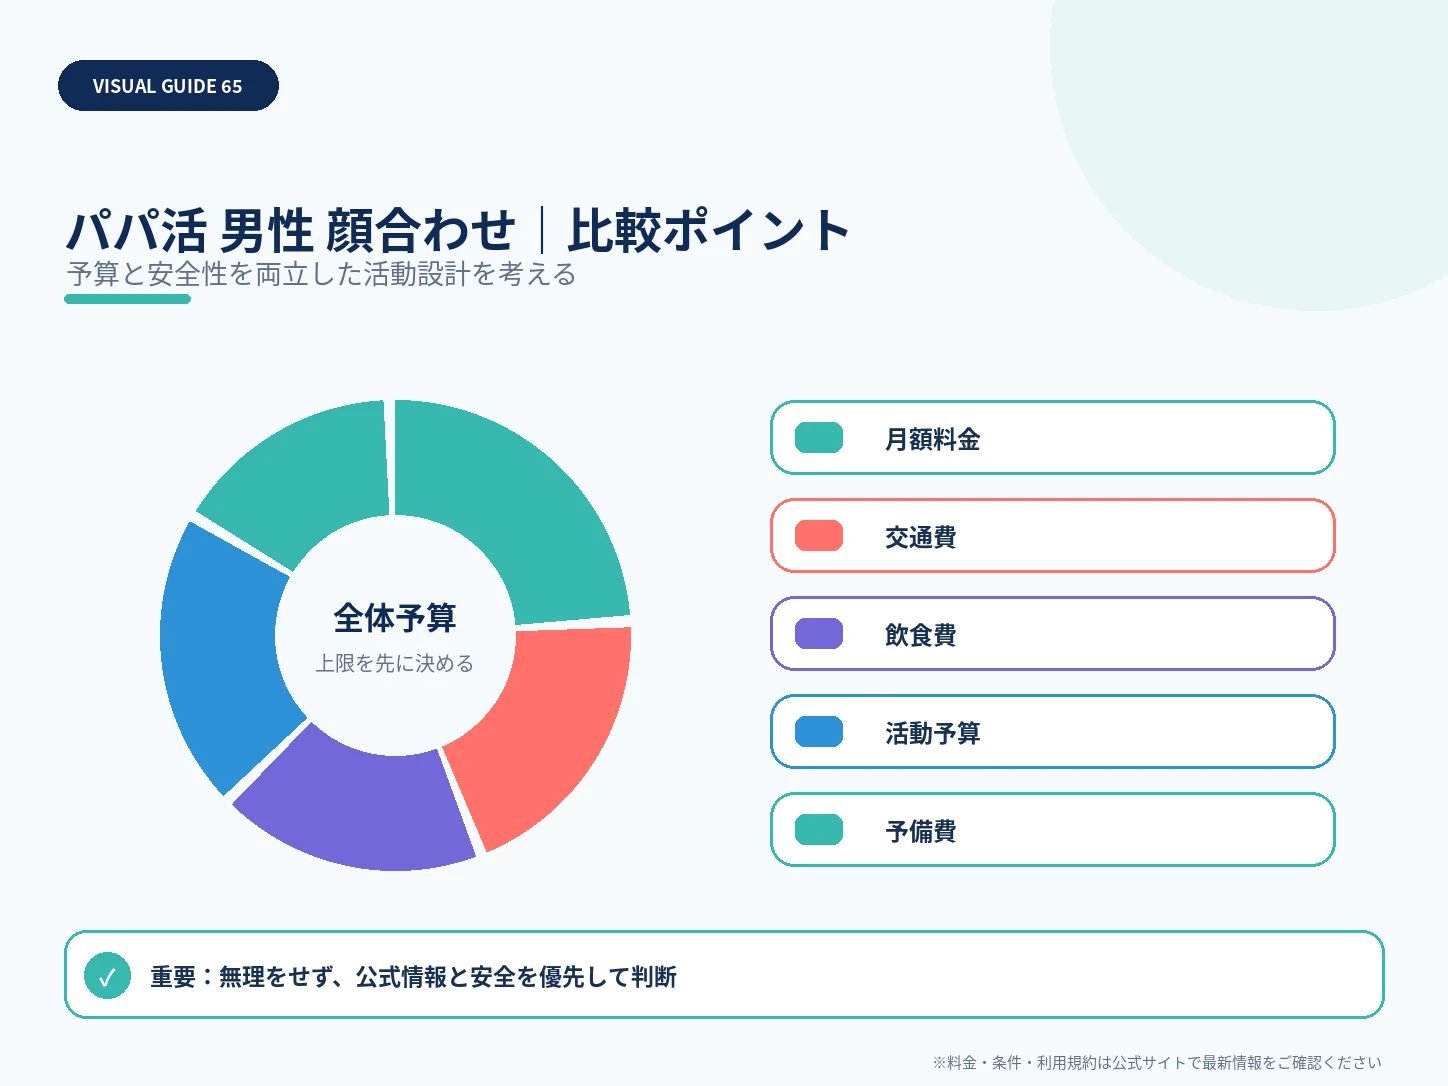Select the coral swatch next to 交通費
Image resolution: width=1448 pixels, height=1086 pixels.
[819, 536]
